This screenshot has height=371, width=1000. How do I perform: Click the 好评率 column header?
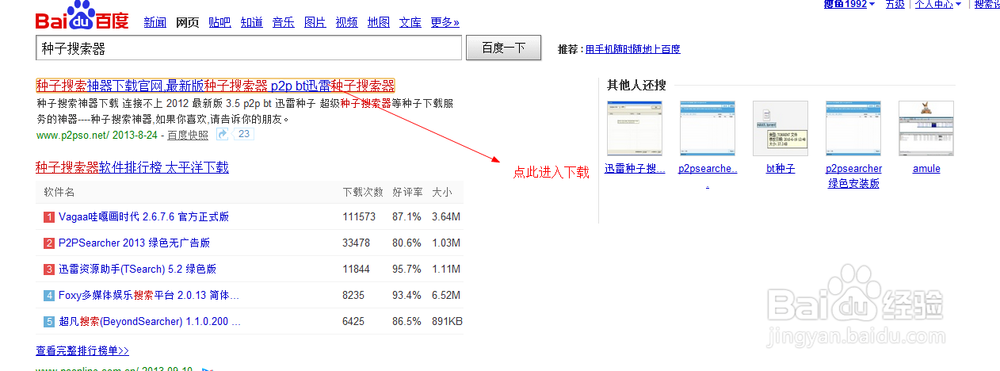coord(407,192)
